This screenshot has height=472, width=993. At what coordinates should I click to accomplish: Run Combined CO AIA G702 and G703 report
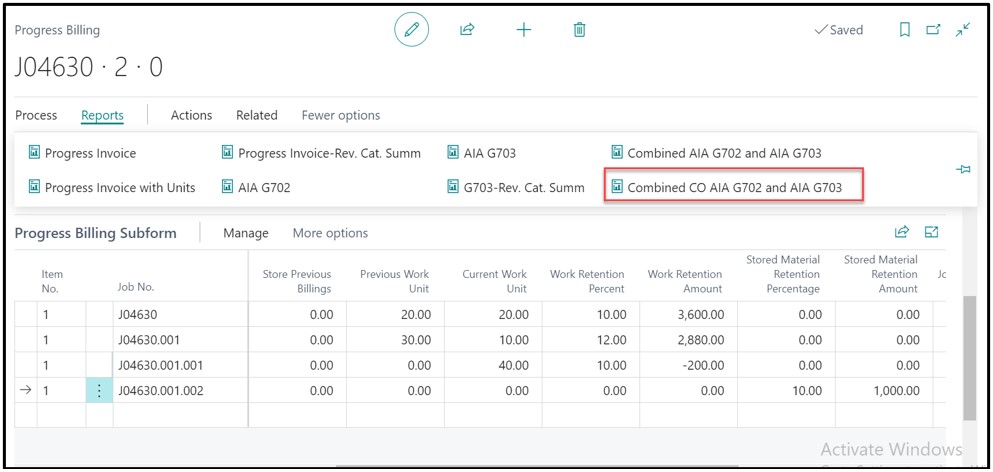733,187
